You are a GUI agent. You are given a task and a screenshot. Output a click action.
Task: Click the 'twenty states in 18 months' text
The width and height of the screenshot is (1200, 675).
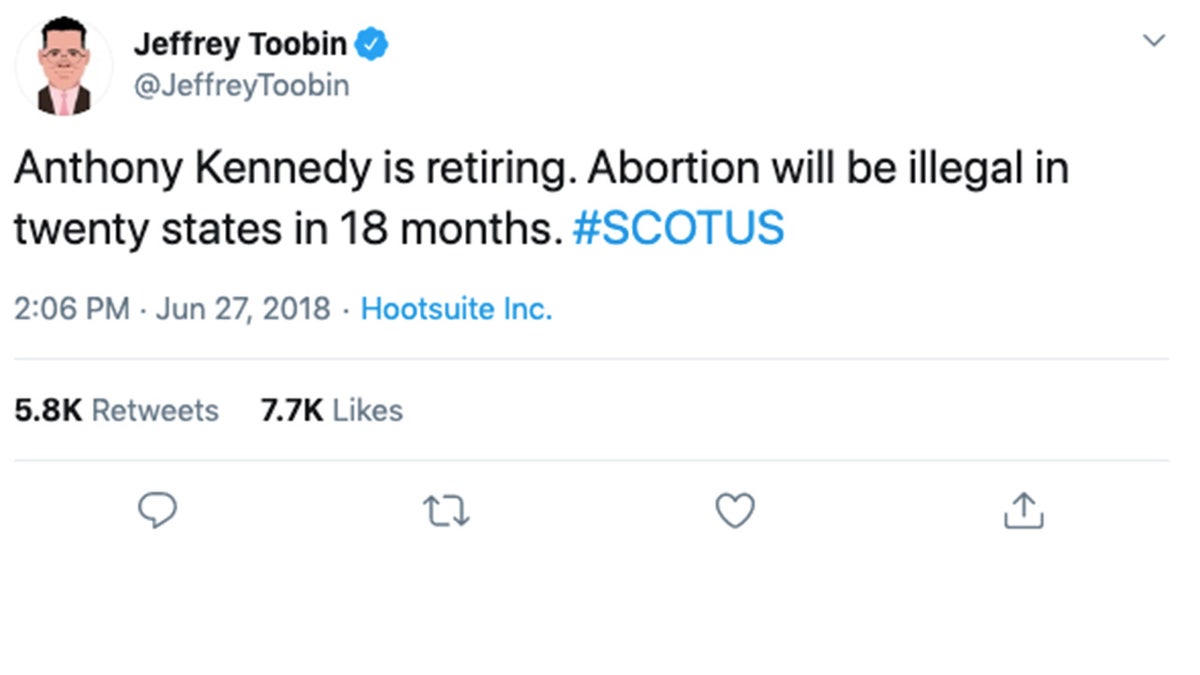pos(282,229)
